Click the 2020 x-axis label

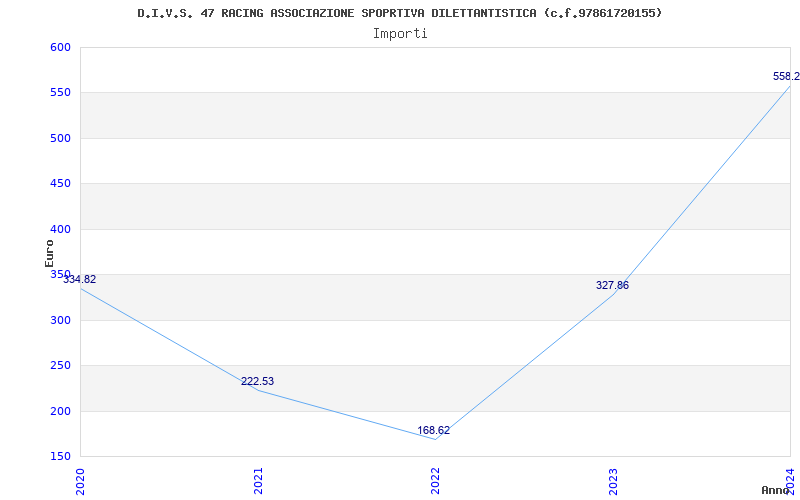pos(81,480)
